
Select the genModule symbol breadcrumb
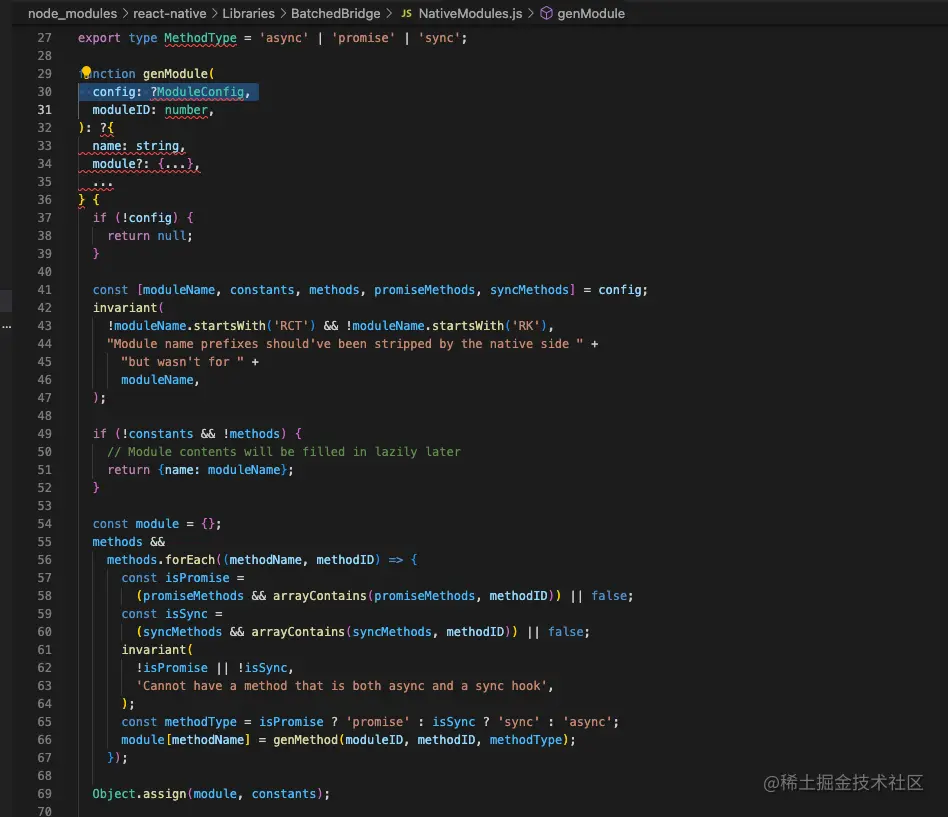tap(591, 13)
